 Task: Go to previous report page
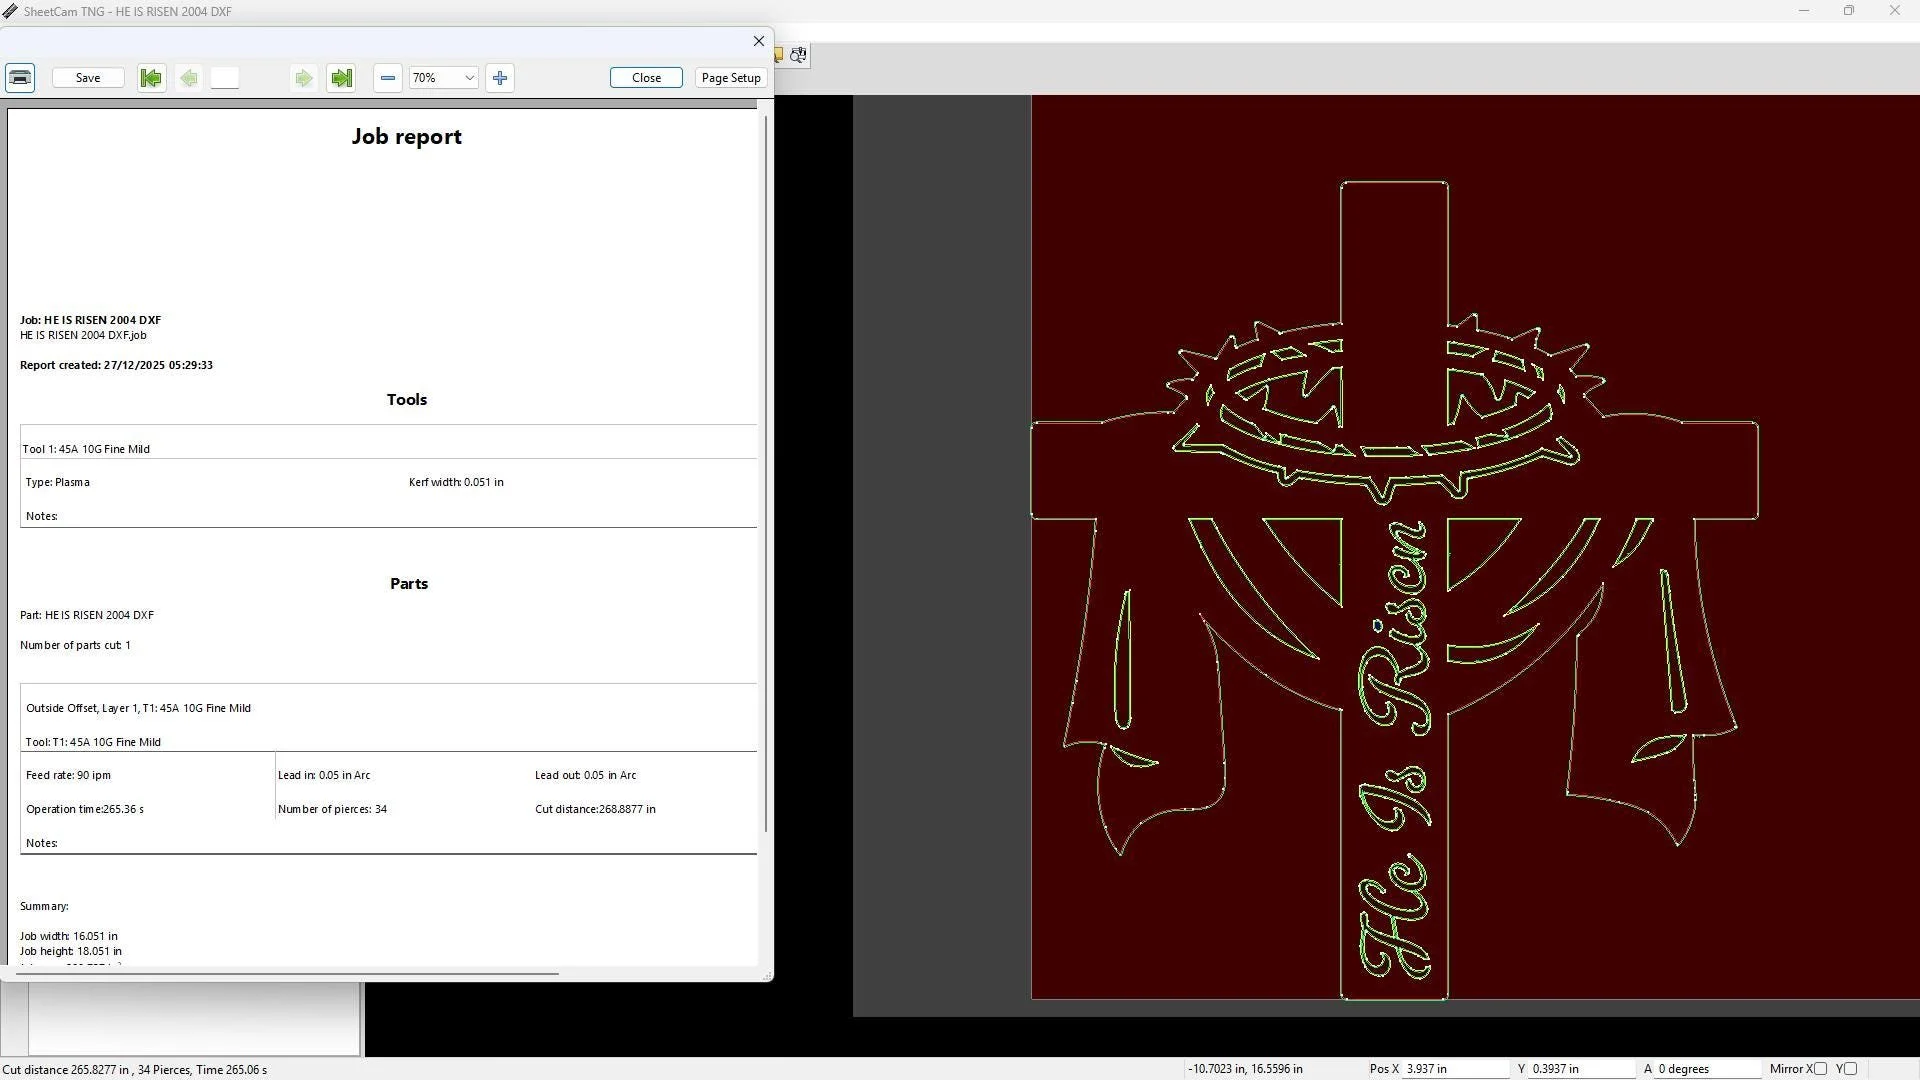(x=189, y=78)
